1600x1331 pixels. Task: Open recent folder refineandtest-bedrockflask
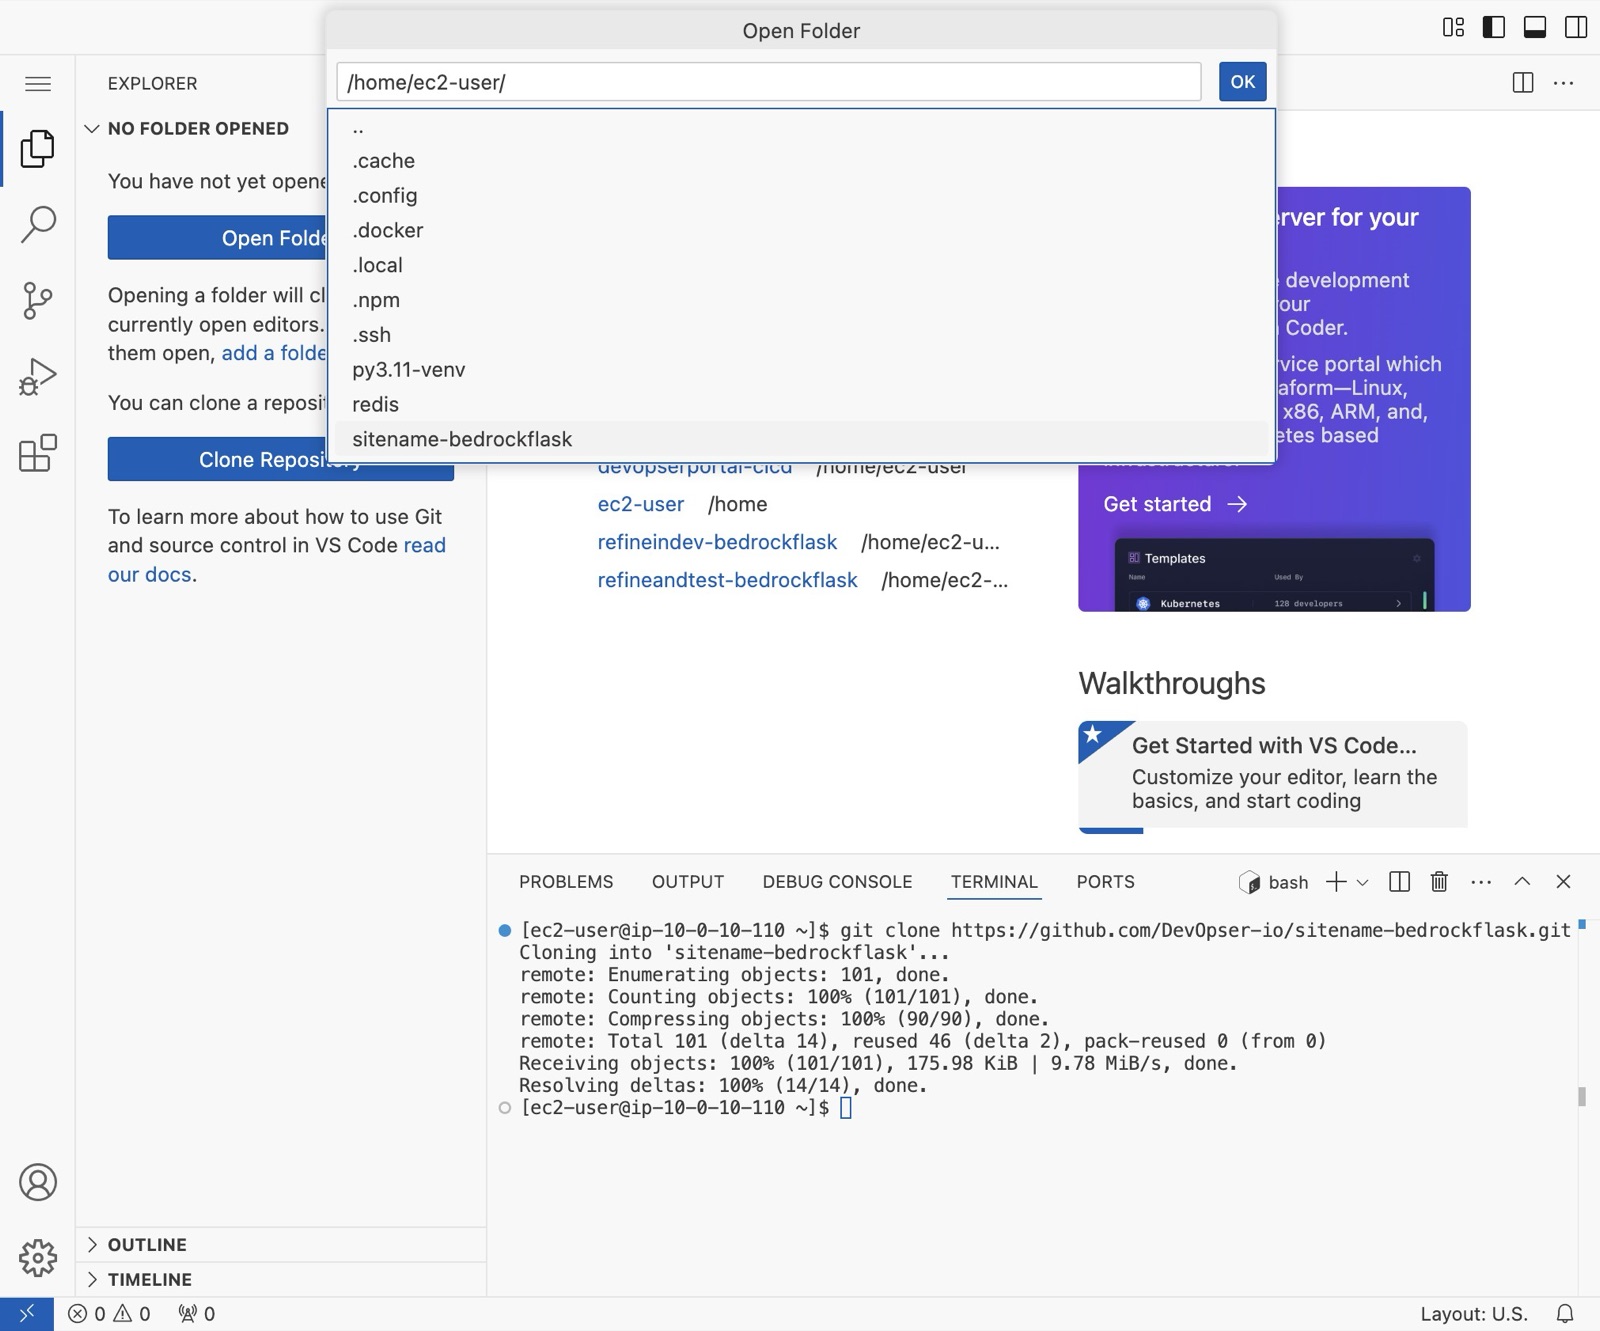(x=727, y=580)
